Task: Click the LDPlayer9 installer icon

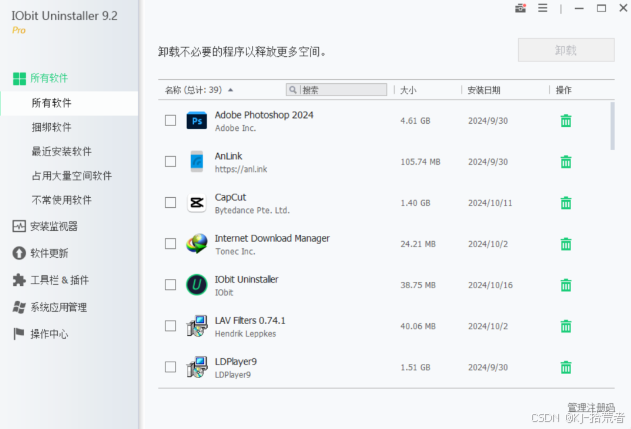Action: [x=197, y=367]
